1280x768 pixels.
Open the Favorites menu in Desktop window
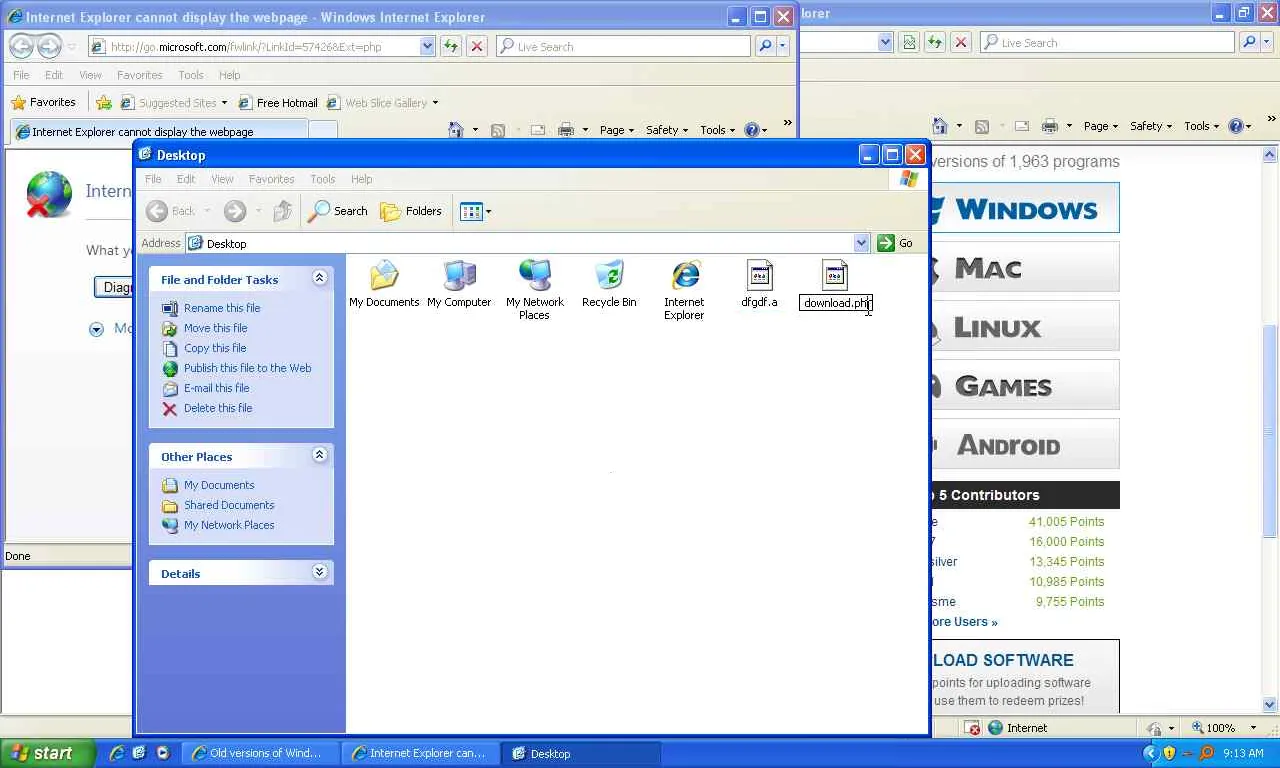tap(272, 179)
